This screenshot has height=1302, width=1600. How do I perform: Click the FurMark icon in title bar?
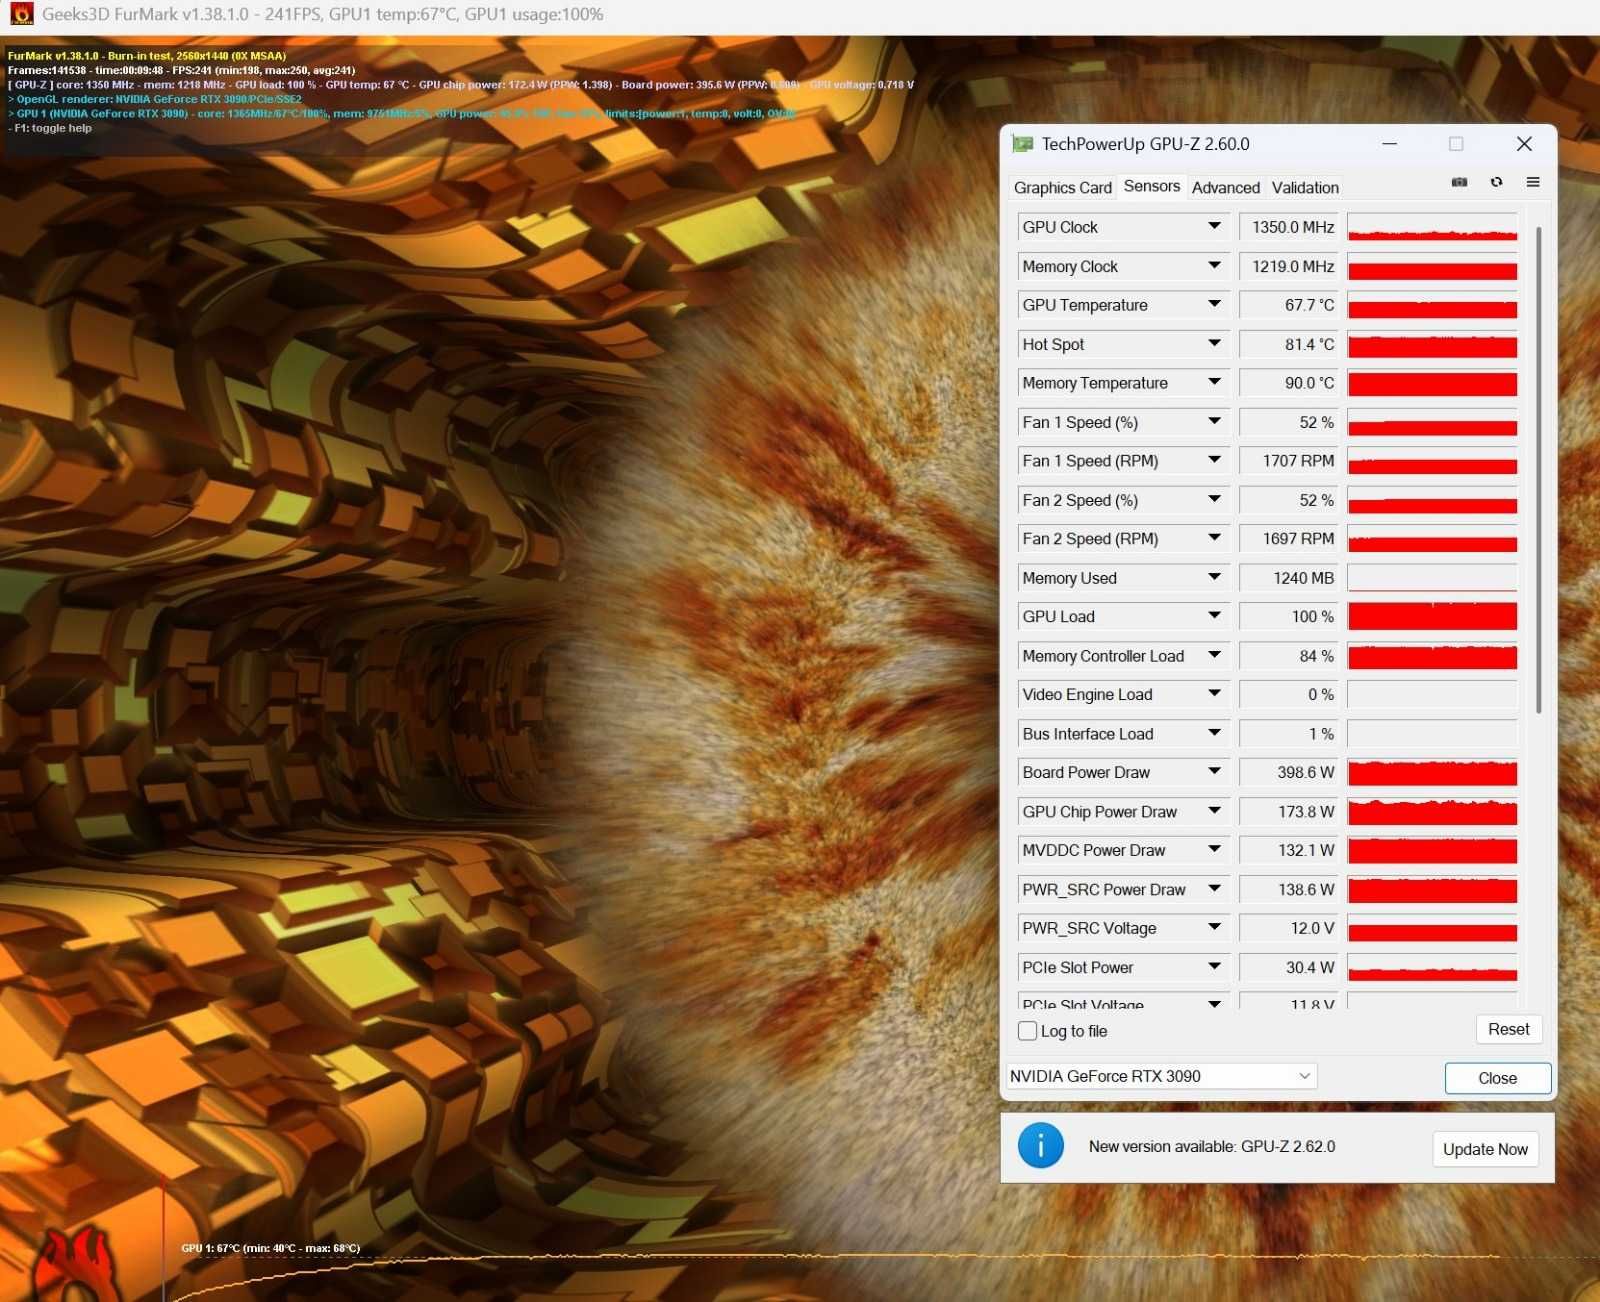21,14
